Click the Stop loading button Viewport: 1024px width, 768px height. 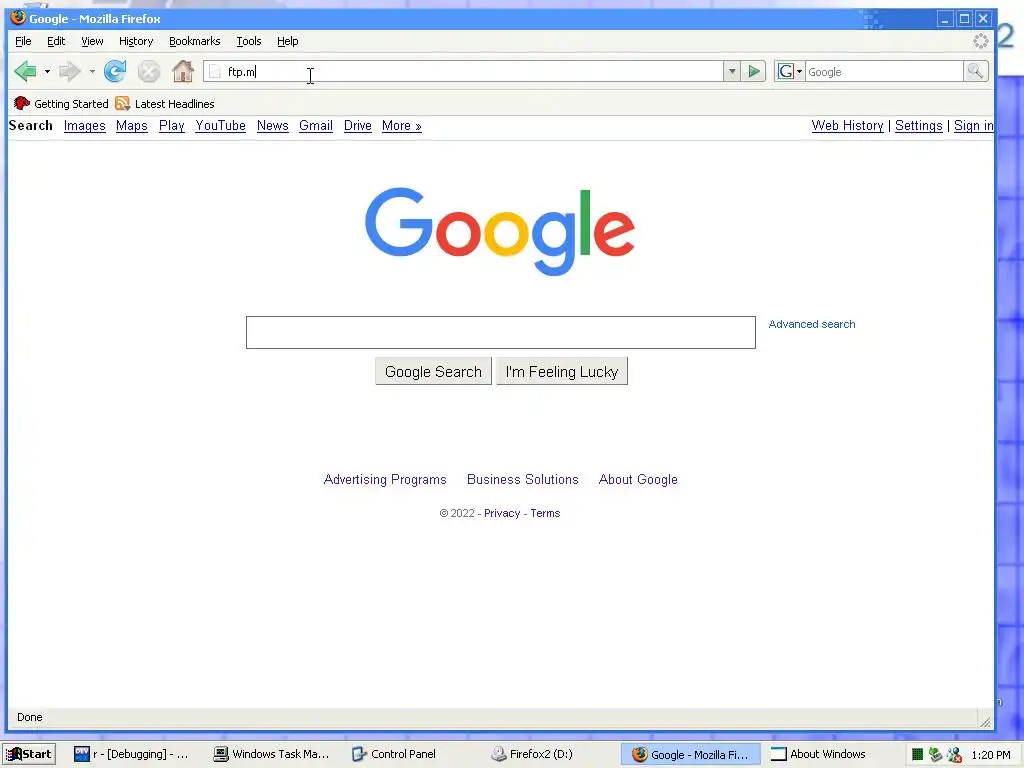tap(149, 71)
